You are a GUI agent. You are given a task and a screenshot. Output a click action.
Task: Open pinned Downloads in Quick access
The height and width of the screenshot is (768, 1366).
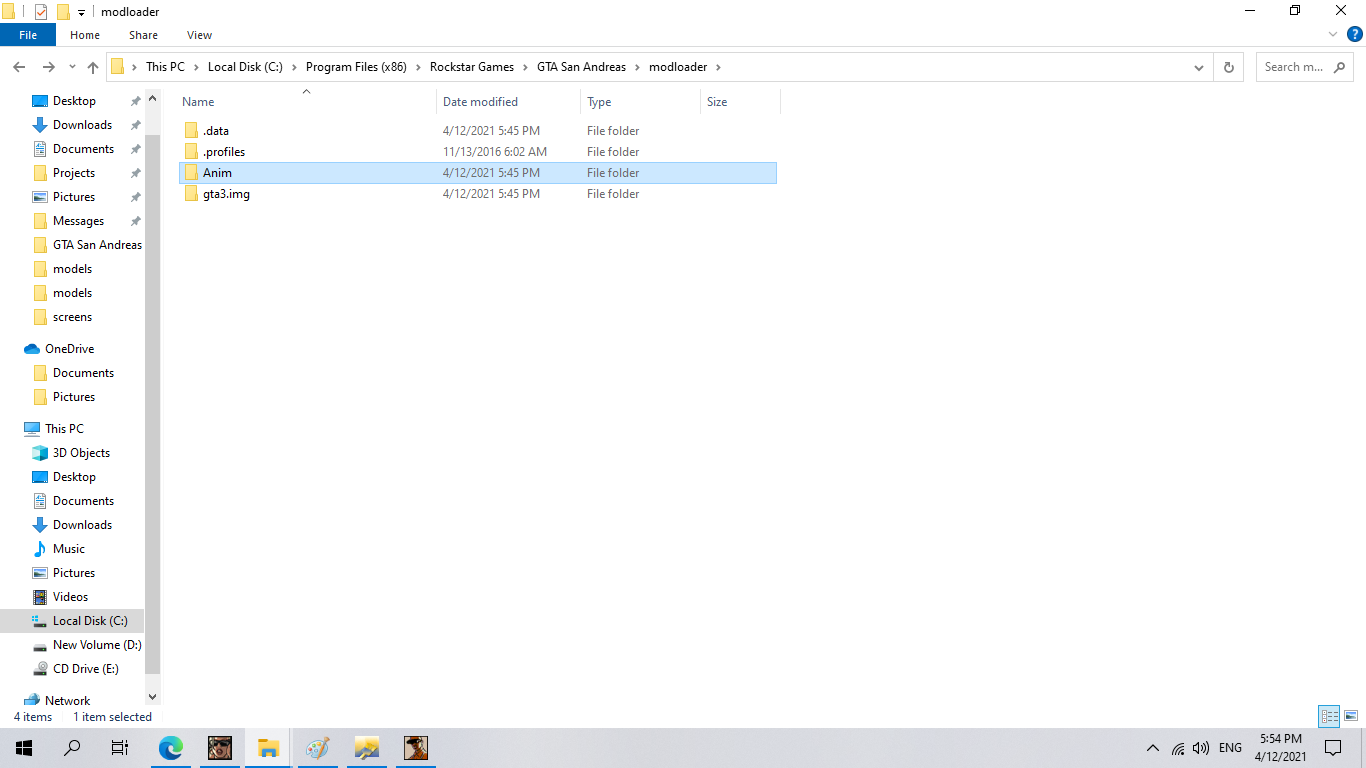click(x=82, y=125)
